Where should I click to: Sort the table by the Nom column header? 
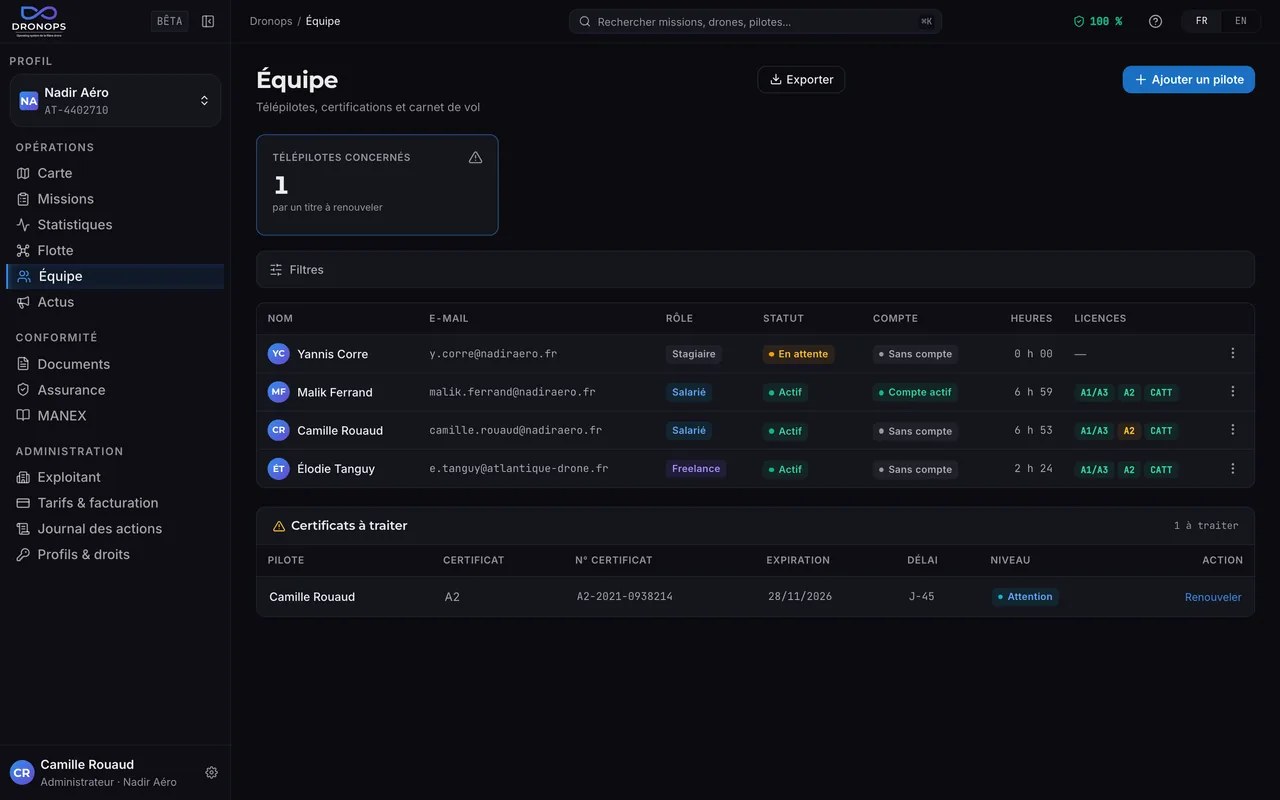pyautogui.click(x=280, y=318)
